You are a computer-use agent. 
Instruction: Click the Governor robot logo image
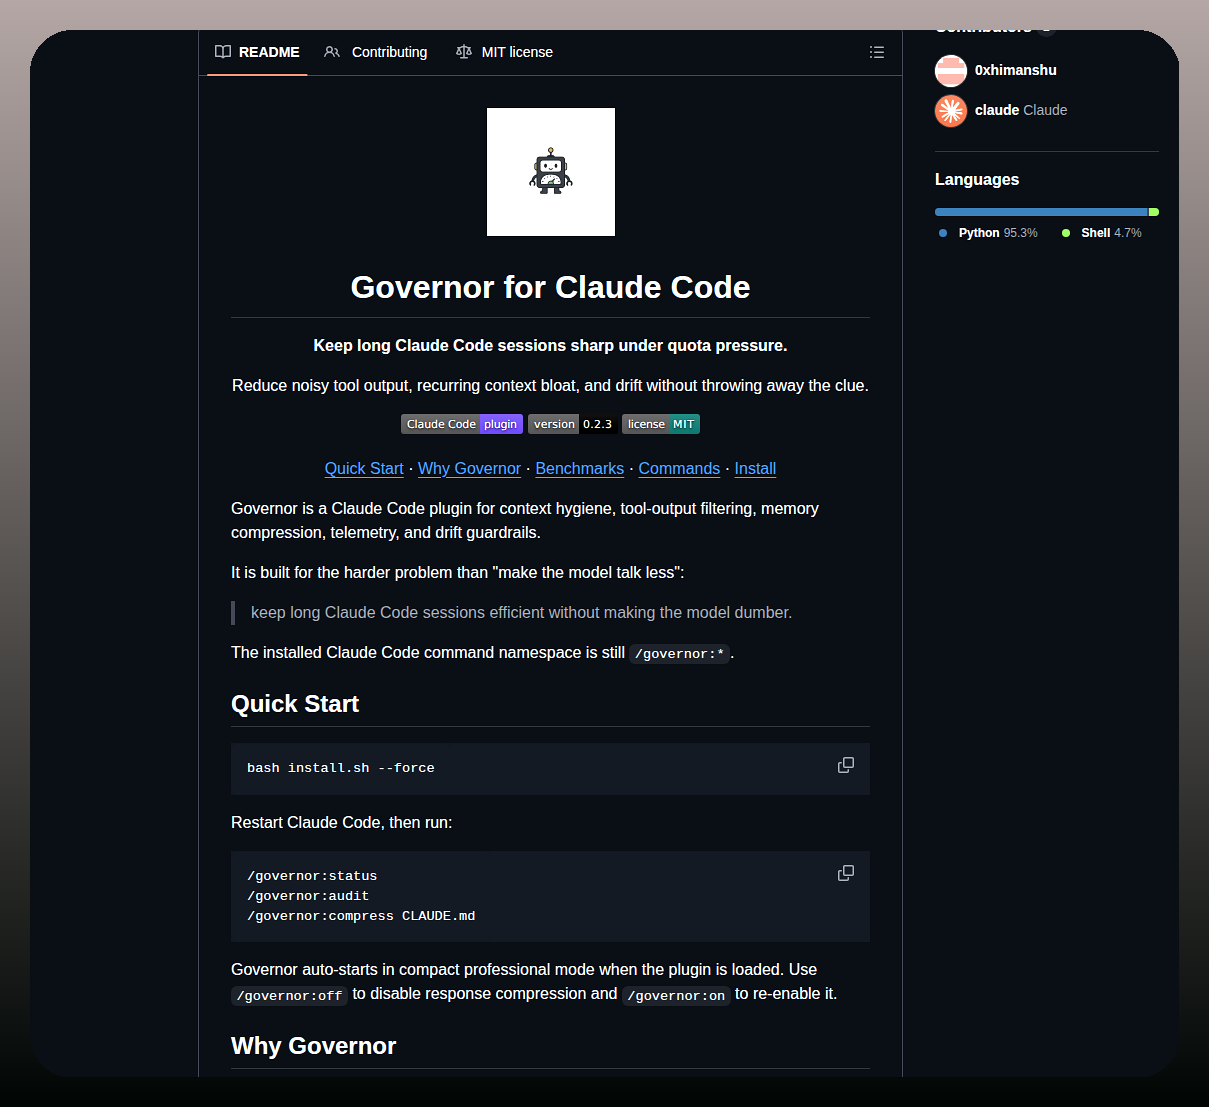pyautogui.click(x=551, y=172)
